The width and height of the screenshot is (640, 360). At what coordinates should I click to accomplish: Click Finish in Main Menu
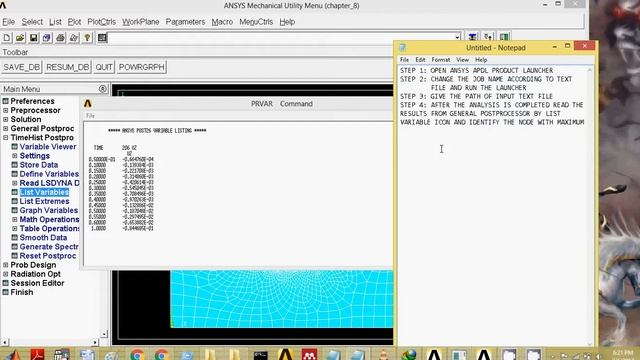(22, 292)
